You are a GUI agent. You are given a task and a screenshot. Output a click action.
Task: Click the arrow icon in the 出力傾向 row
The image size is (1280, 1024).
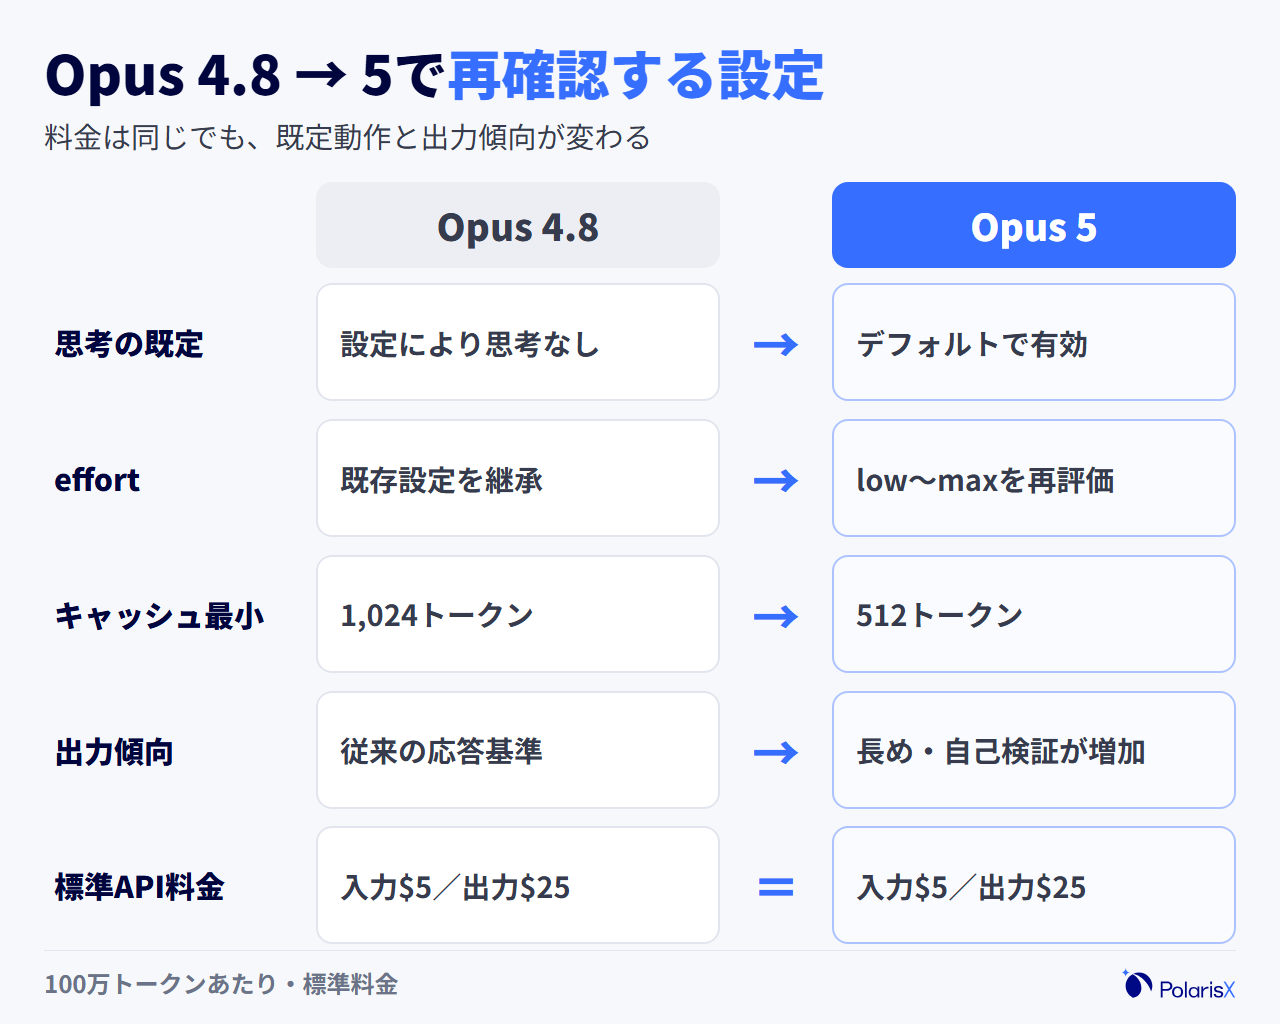click(776, 752)
